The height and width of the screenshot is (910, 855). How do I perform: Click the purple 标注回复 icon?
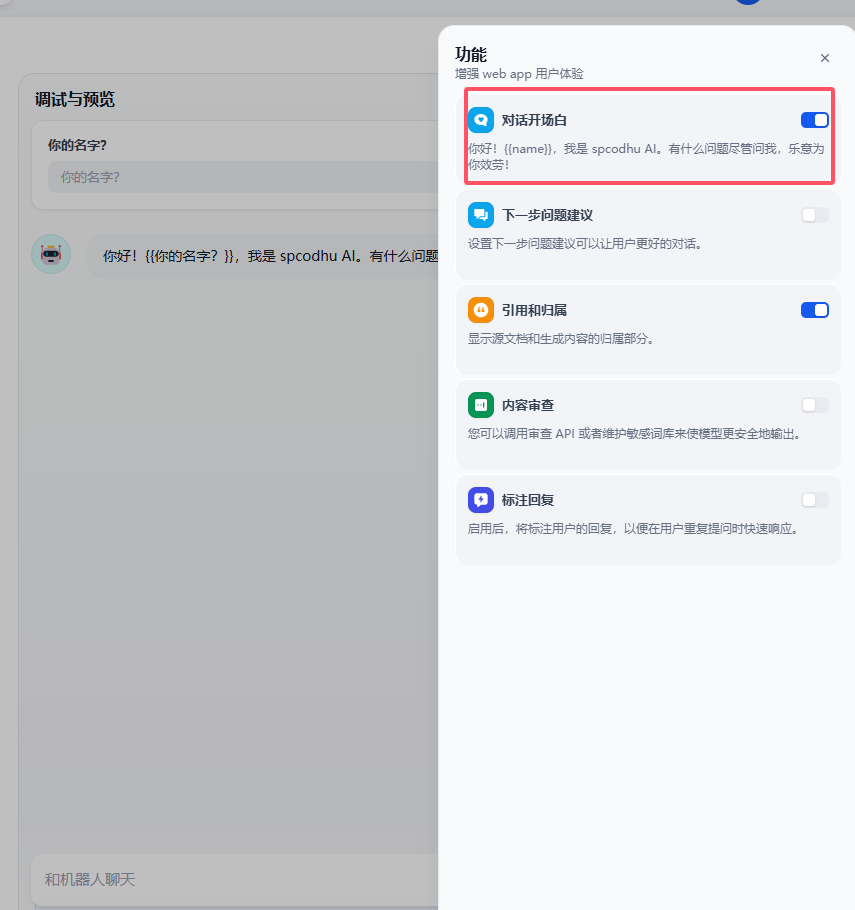coord(481,500)
